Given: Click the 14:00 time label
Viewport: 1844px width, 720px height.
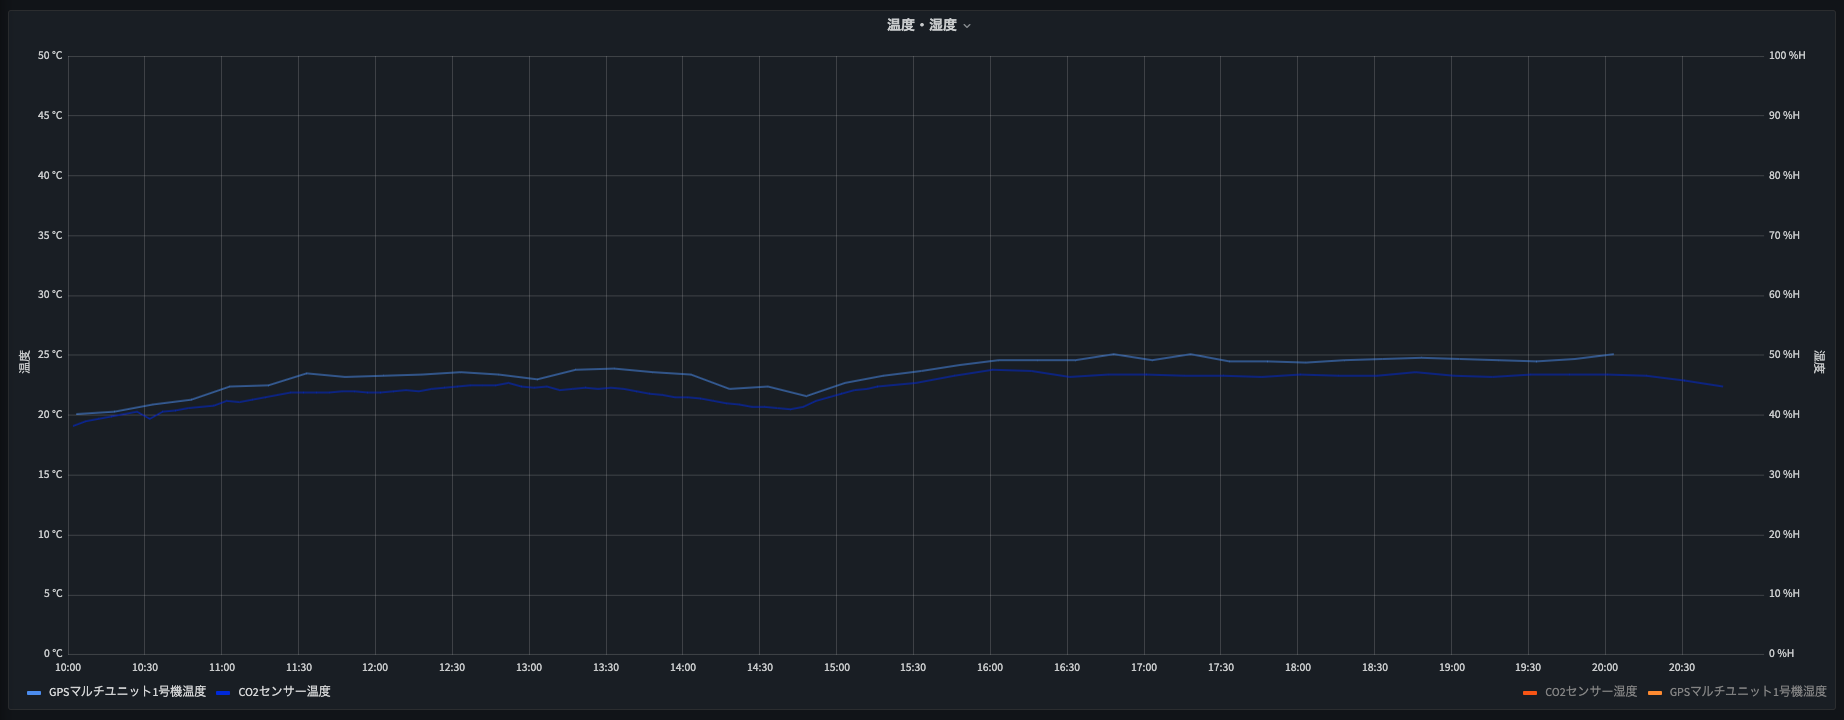Looking at the screenshot, I should tap(683, 668).
